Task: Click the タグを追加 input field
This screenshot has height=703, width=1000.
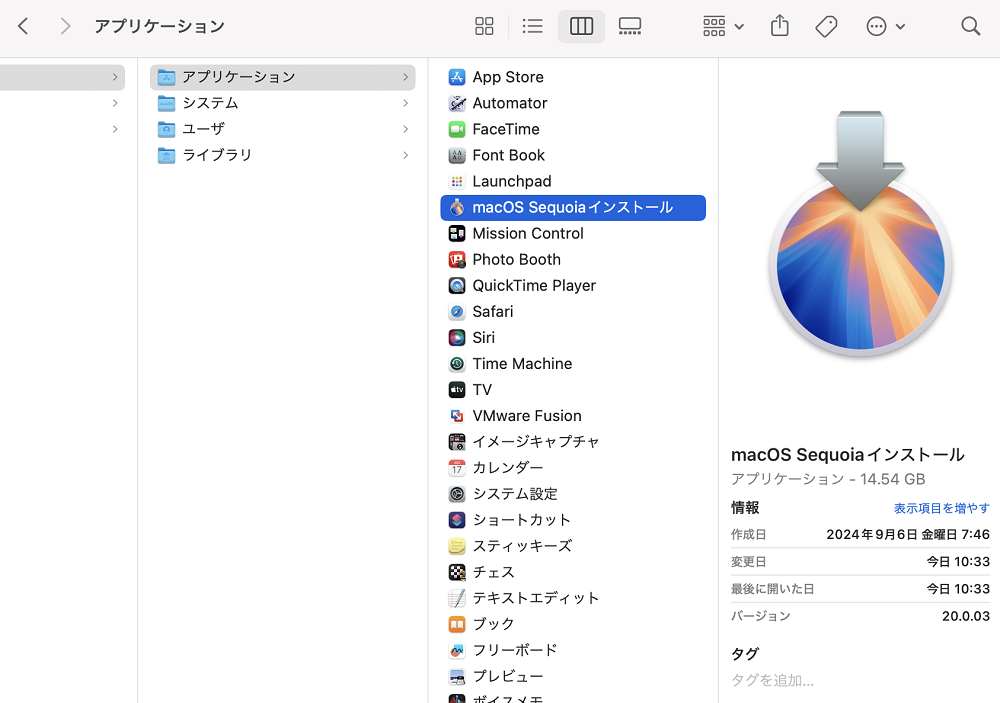Action: 772,681
